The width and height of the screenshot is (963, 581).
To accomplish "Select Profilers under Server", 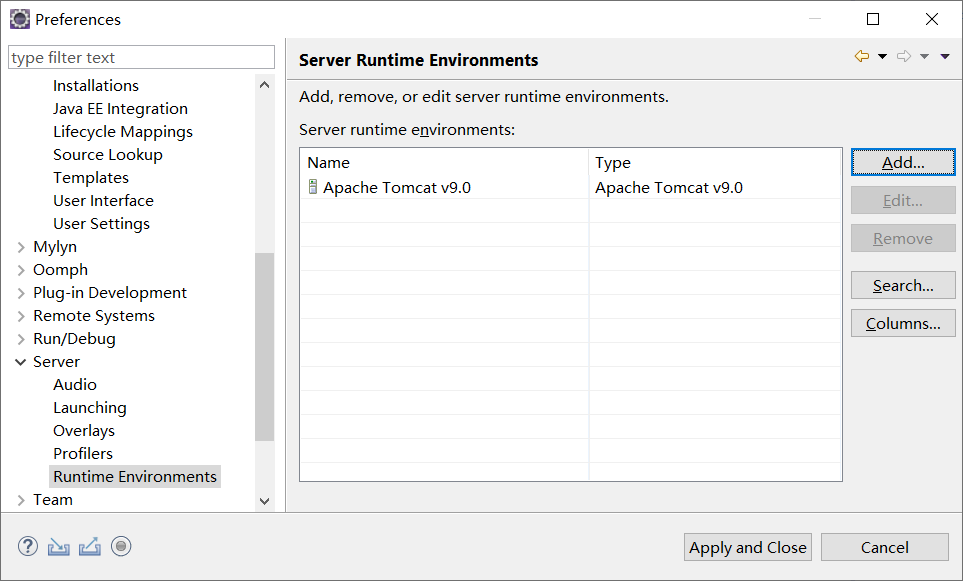I will click(83, 454).
